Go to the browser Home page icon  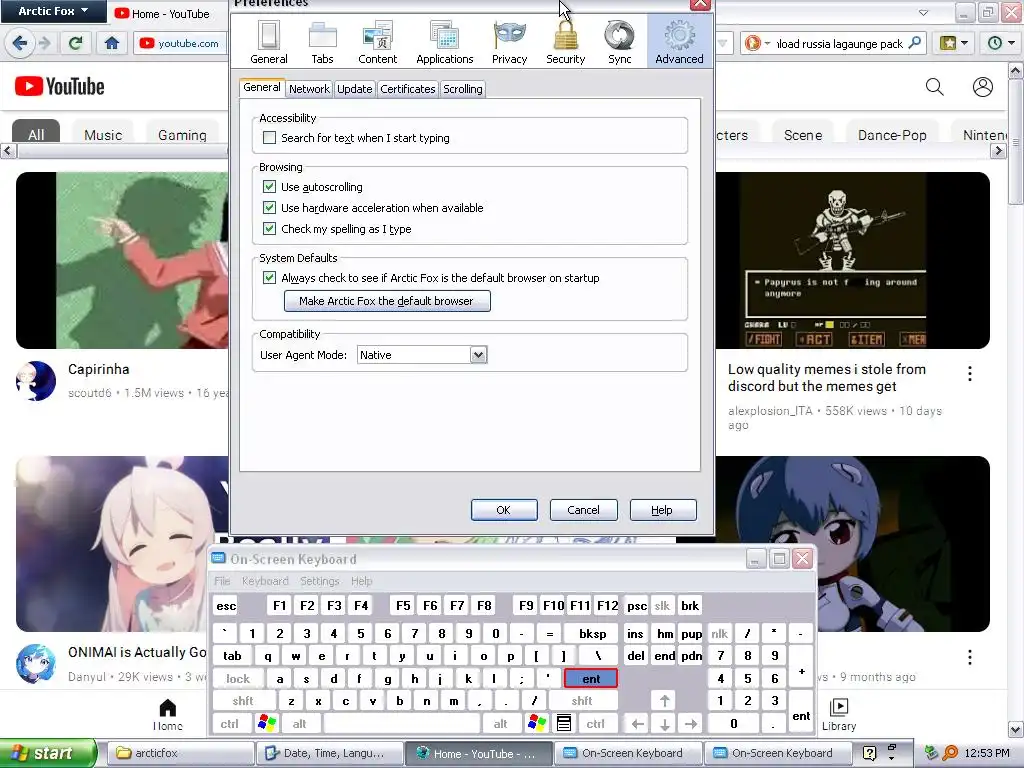point(112,43)
